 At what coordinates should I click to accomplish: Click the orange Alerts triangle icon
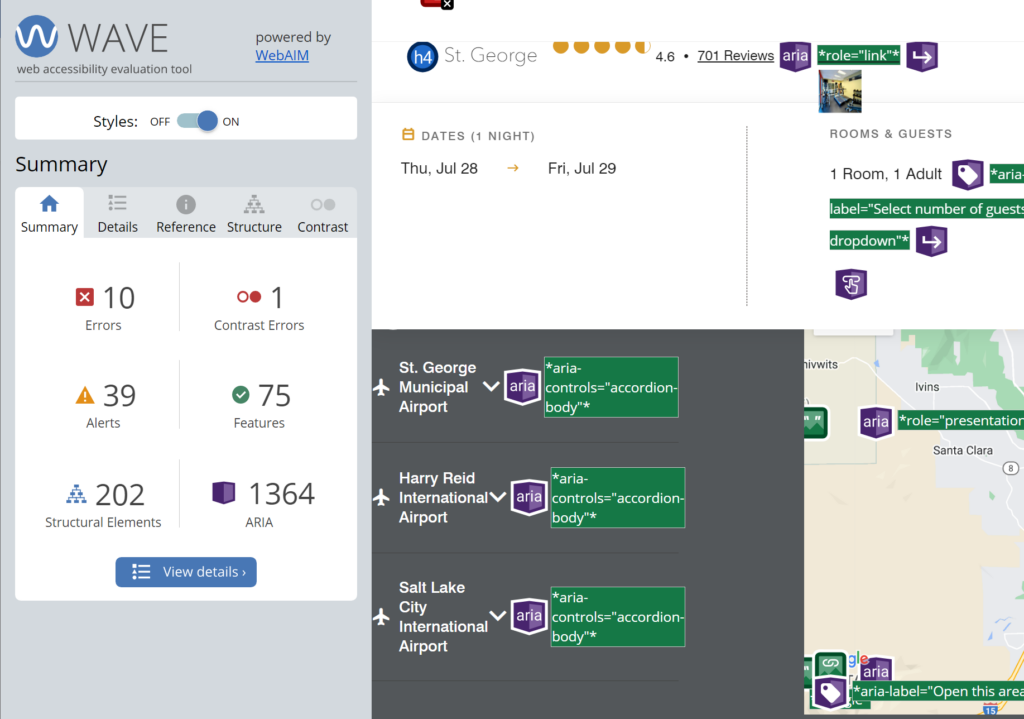click(85, 396)
